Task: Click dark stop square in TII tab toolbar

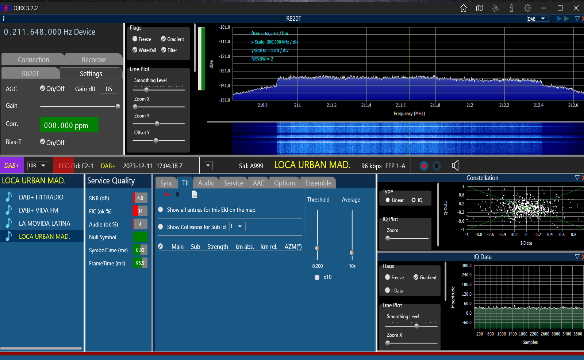Action: (178, 194)
